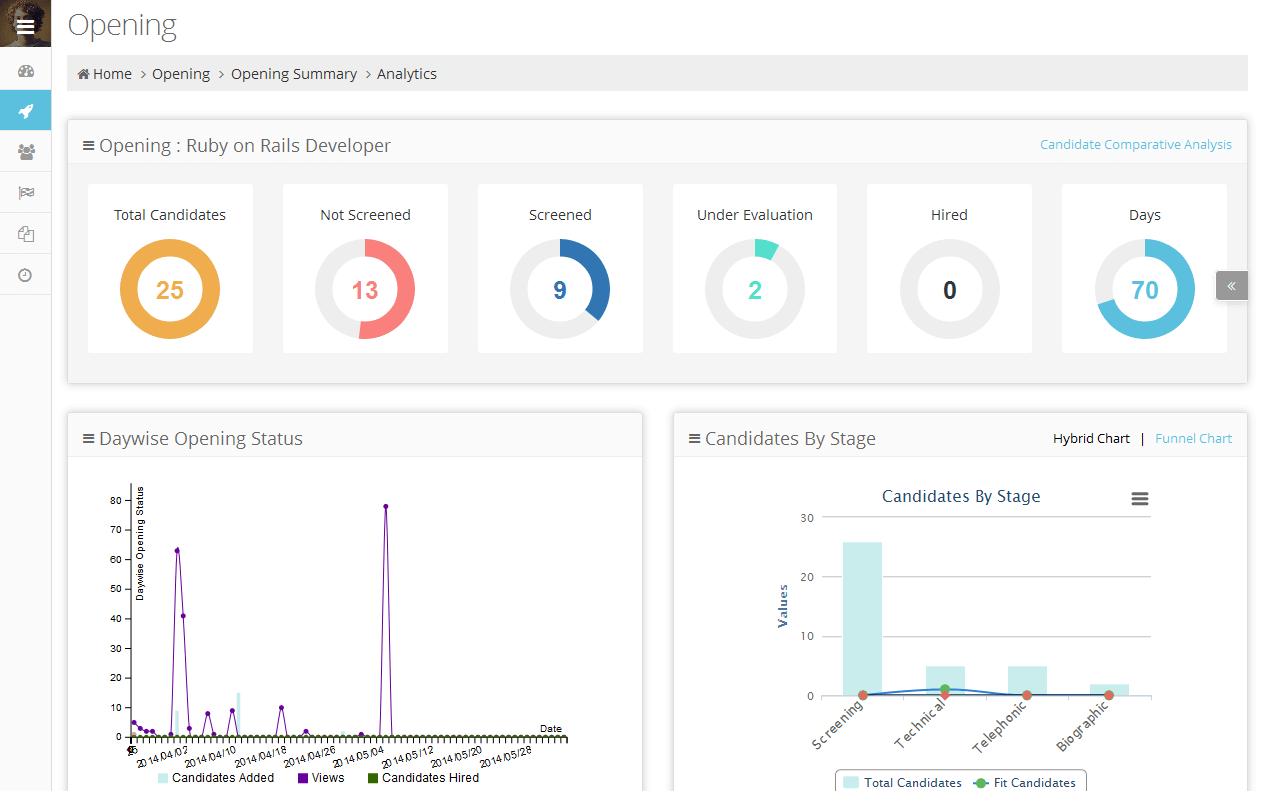The width and height of the screenshot is (1263, 791).
Task: Select the rocket icon in sidebar
Action: point(26,111)
